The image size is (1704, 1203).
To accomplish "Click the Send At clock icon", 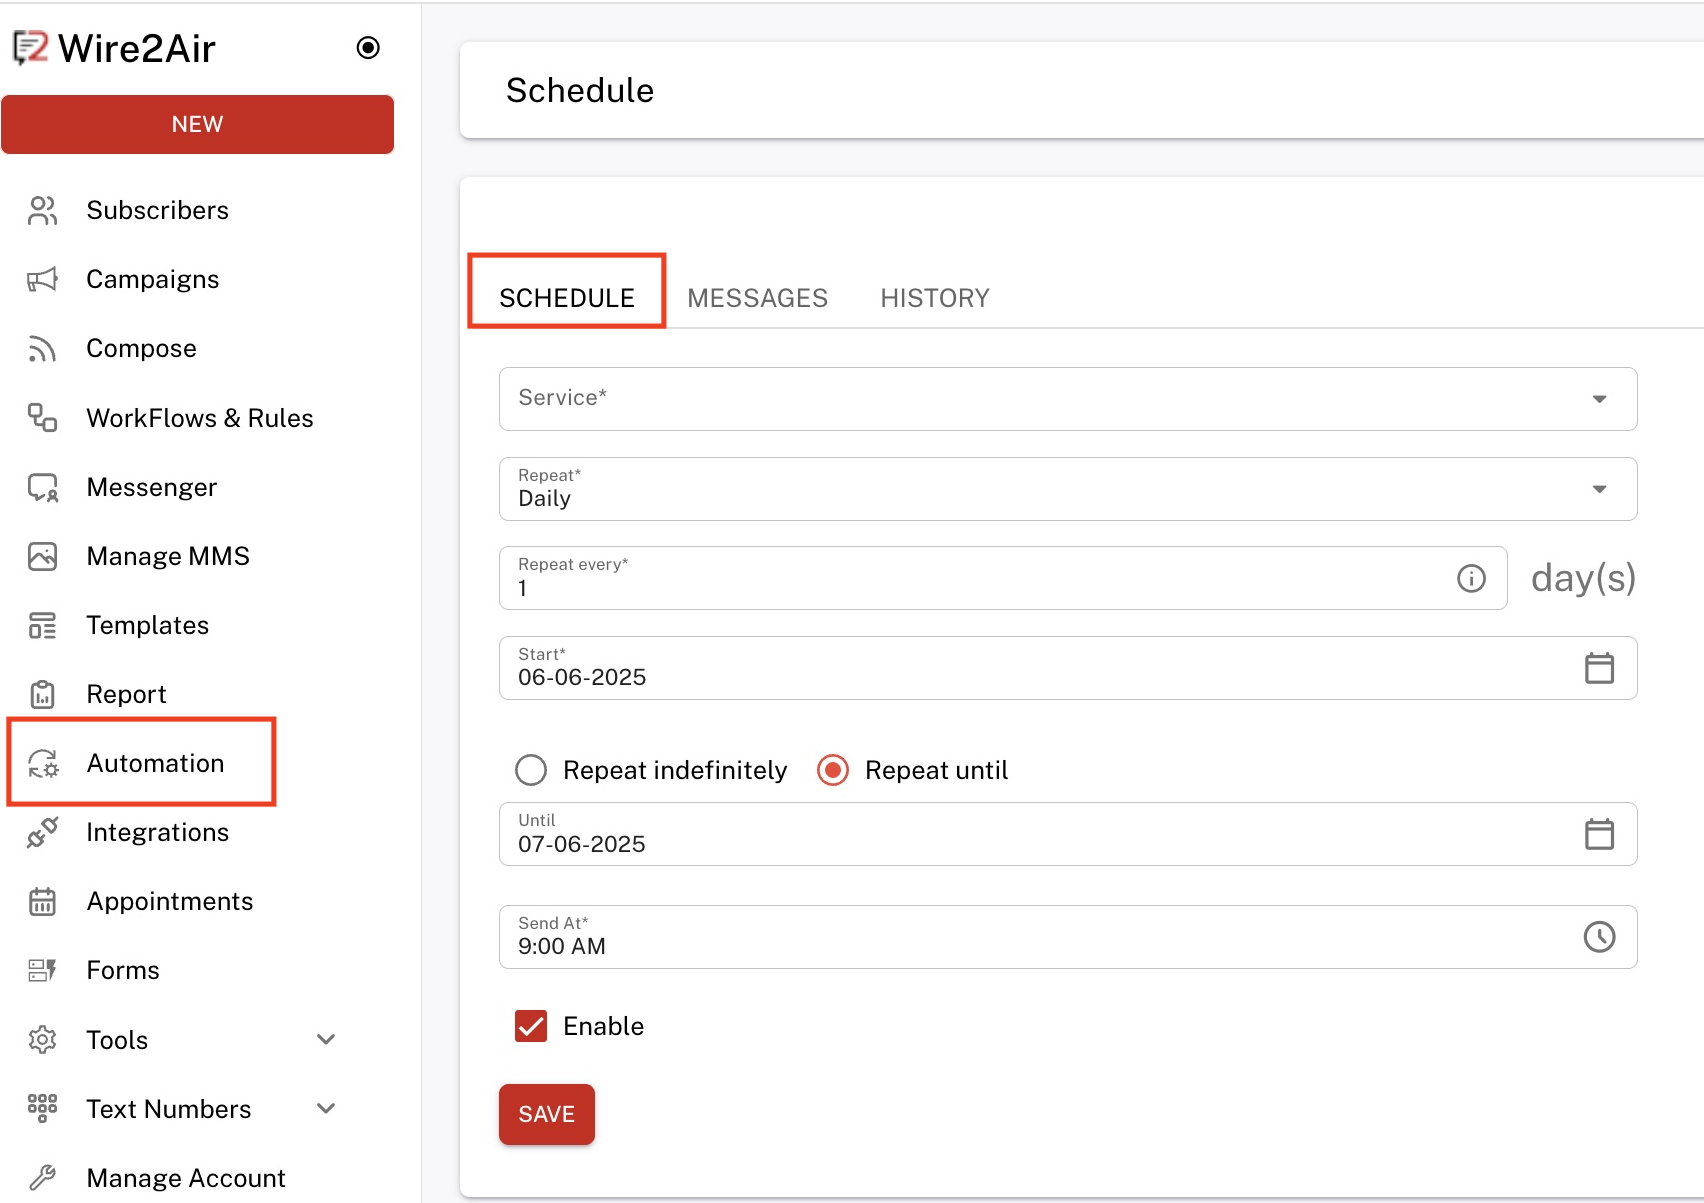I will point(1599,937).
